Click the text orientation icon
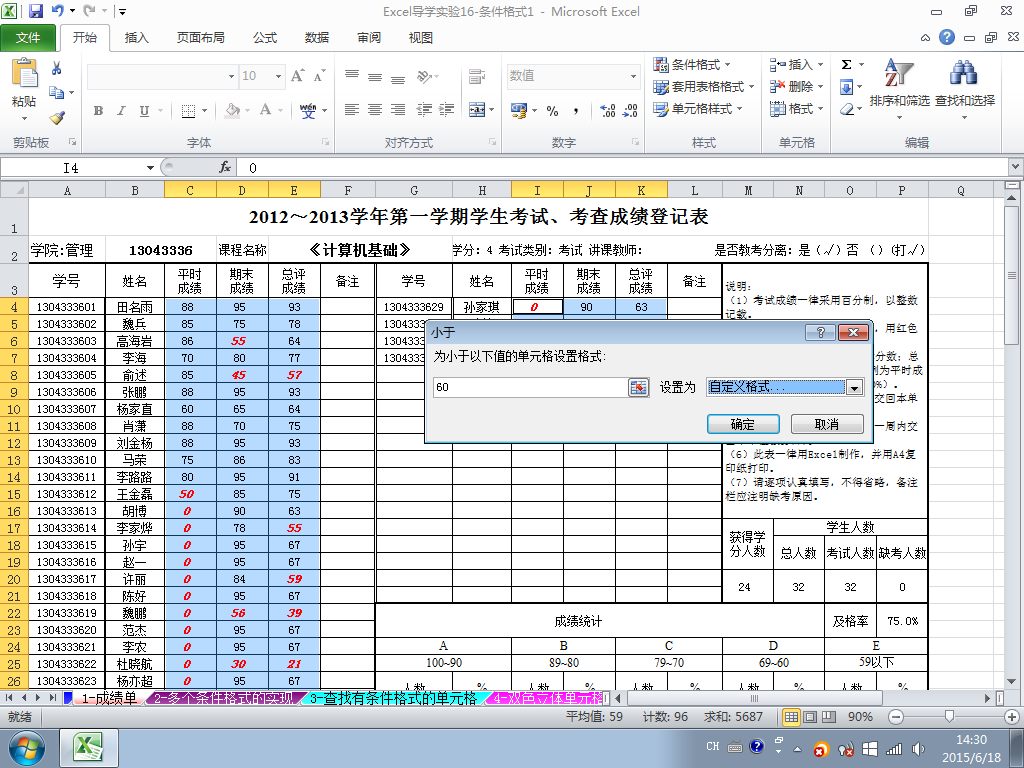The image size is (1024, 768). (x=424, y=76)
